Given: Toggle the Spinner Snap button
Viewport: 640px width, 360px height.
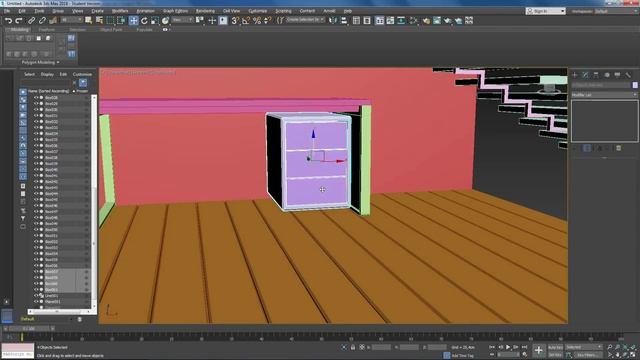Looking at the screenshot, I should (267, 20).
